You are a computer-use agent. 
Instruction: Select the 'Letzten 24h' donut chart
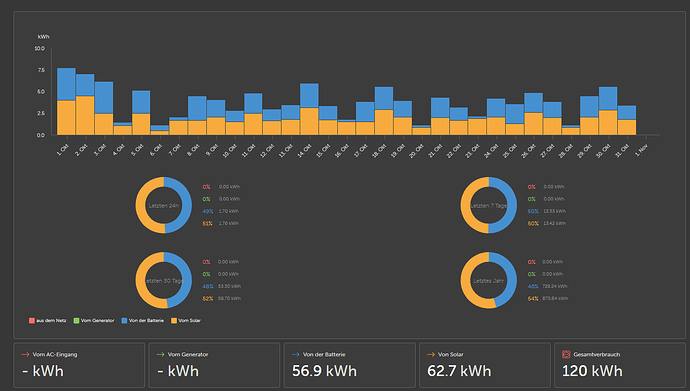tap(164, 205)
